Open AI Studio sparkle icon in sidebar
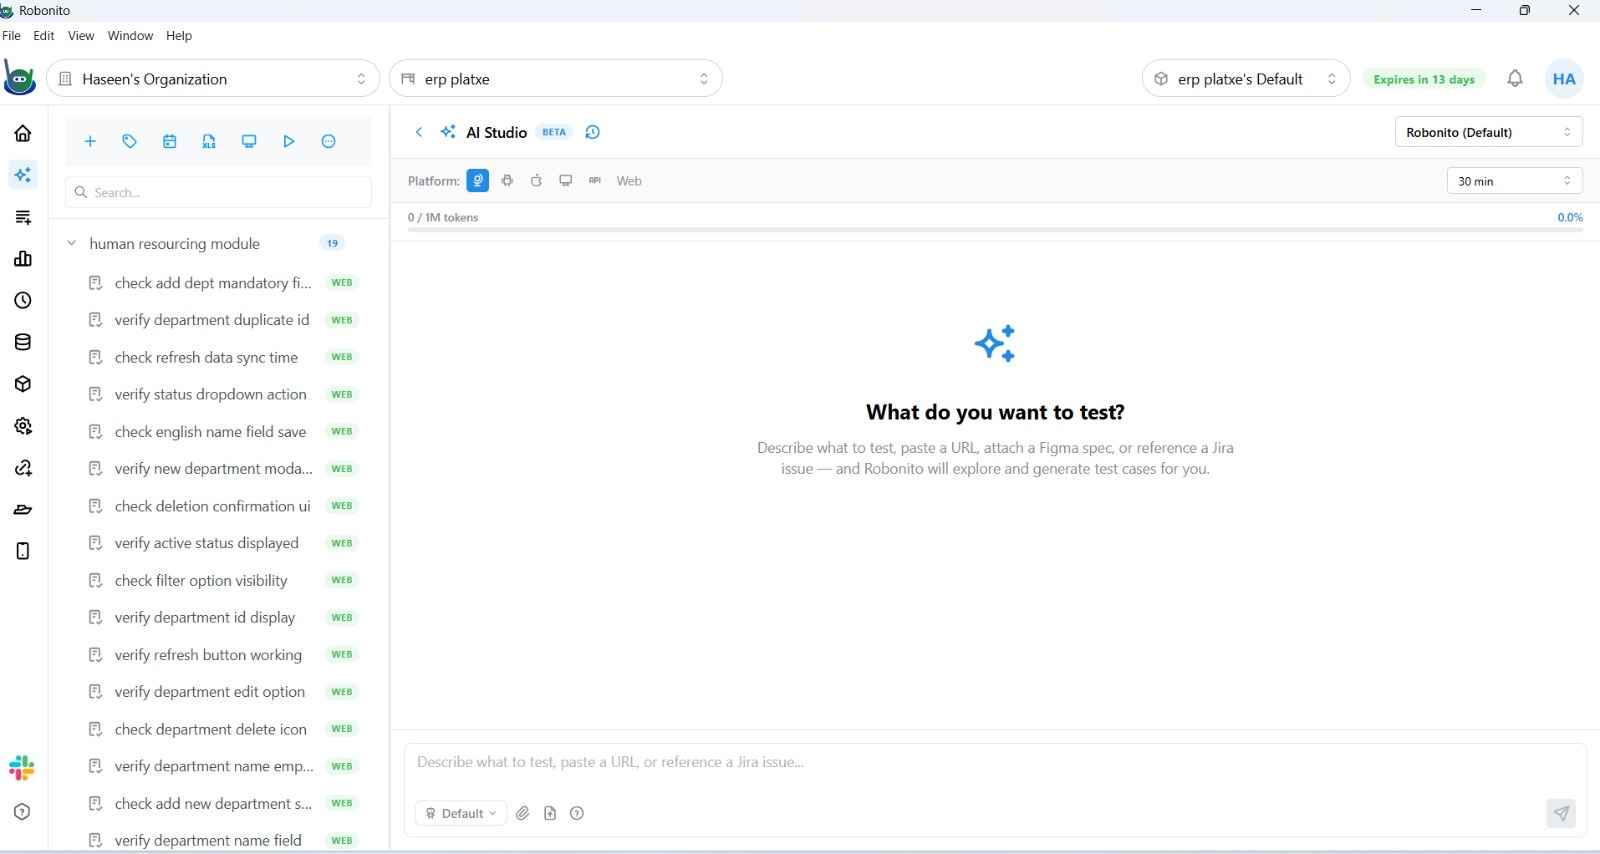 coord(22,175)
